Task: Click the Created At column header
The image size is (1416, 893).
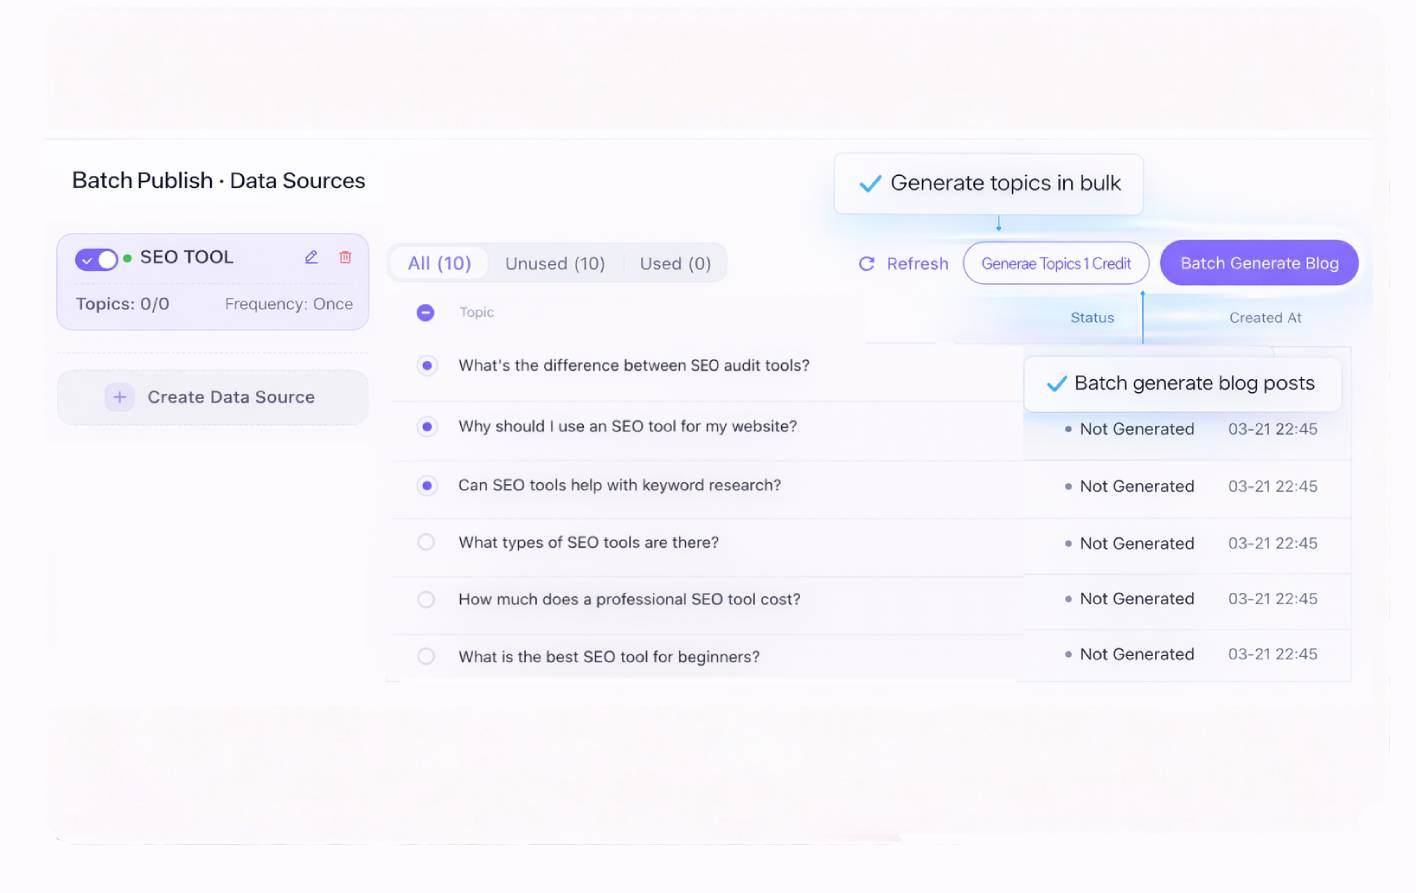Action: [x=1265, y=318]
